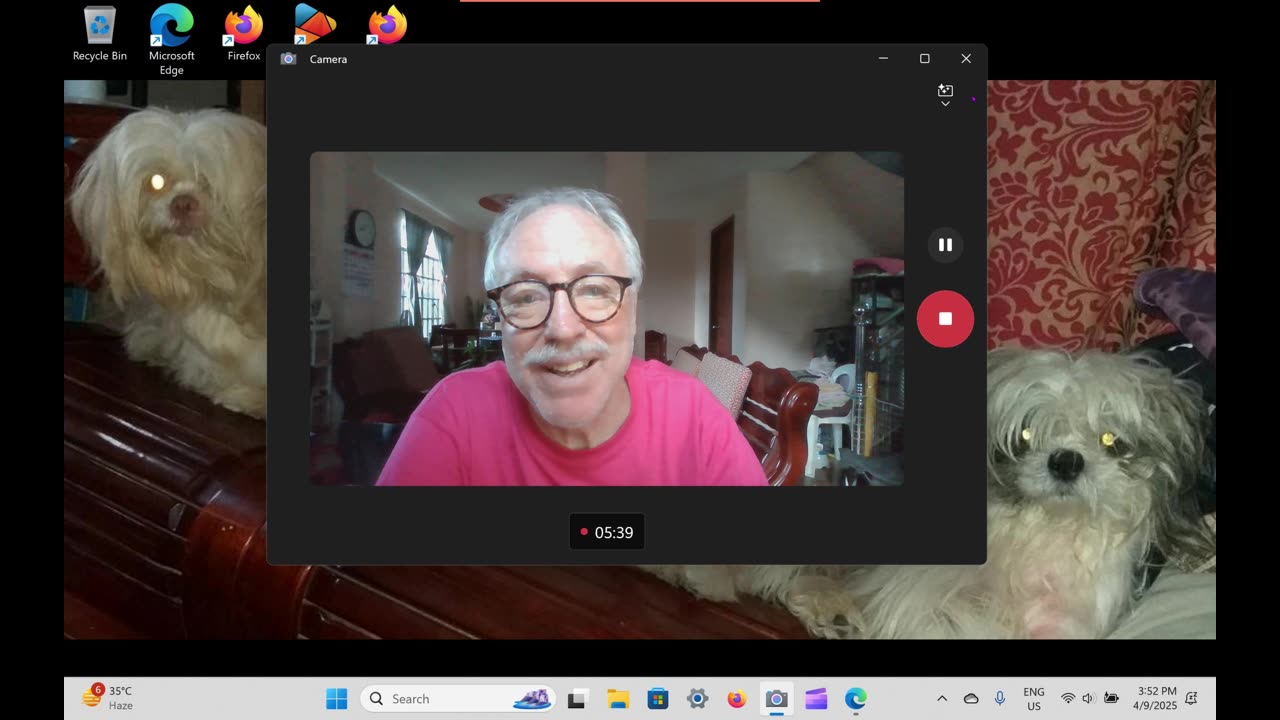Click the volume speaker tray icon

pos(1088,699)
